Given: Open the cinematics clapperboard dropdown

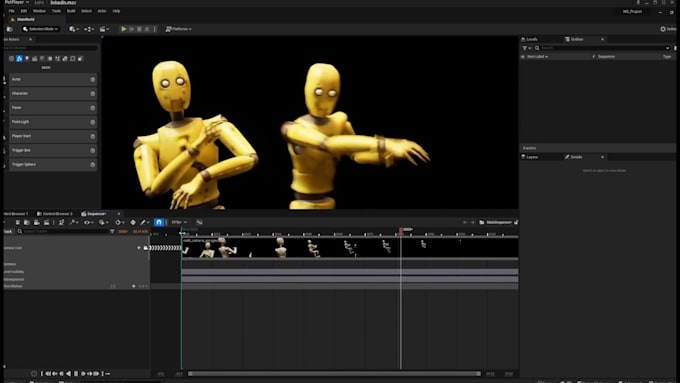Looking at the screenshot, I should (104, 29).
